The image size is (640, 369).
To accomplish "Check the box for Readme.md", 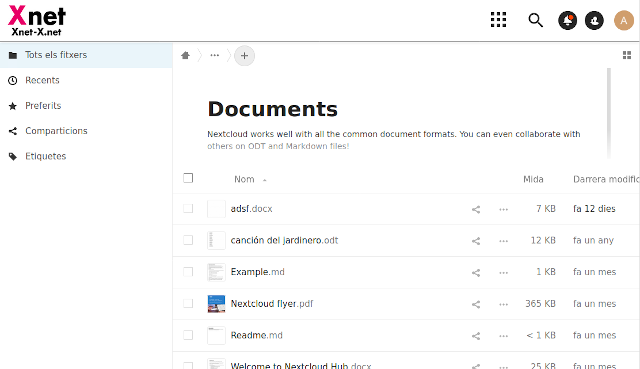I will point(188,335).
